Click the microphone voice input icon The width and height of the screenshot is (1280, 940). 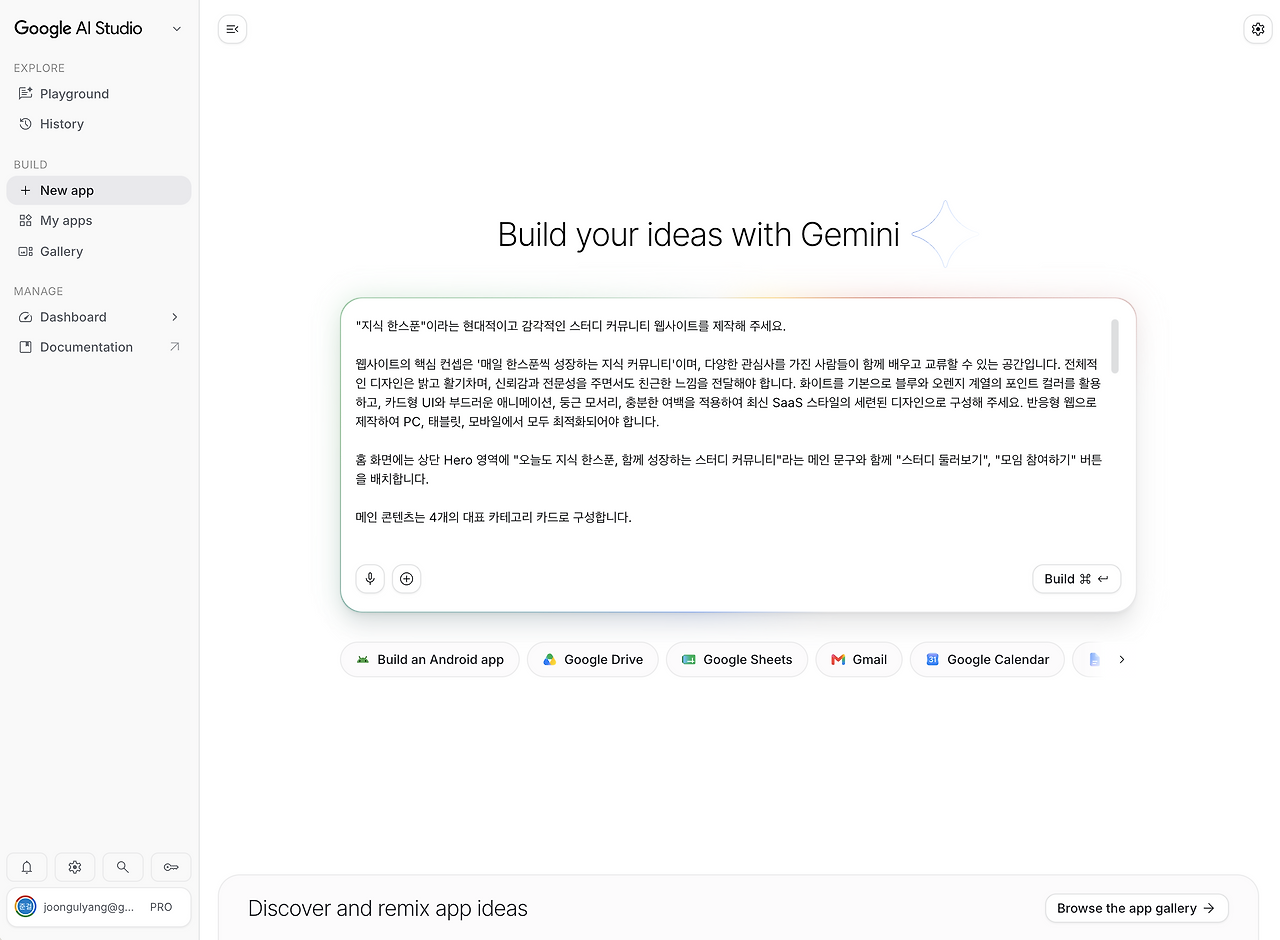click(x=370, y=579)
